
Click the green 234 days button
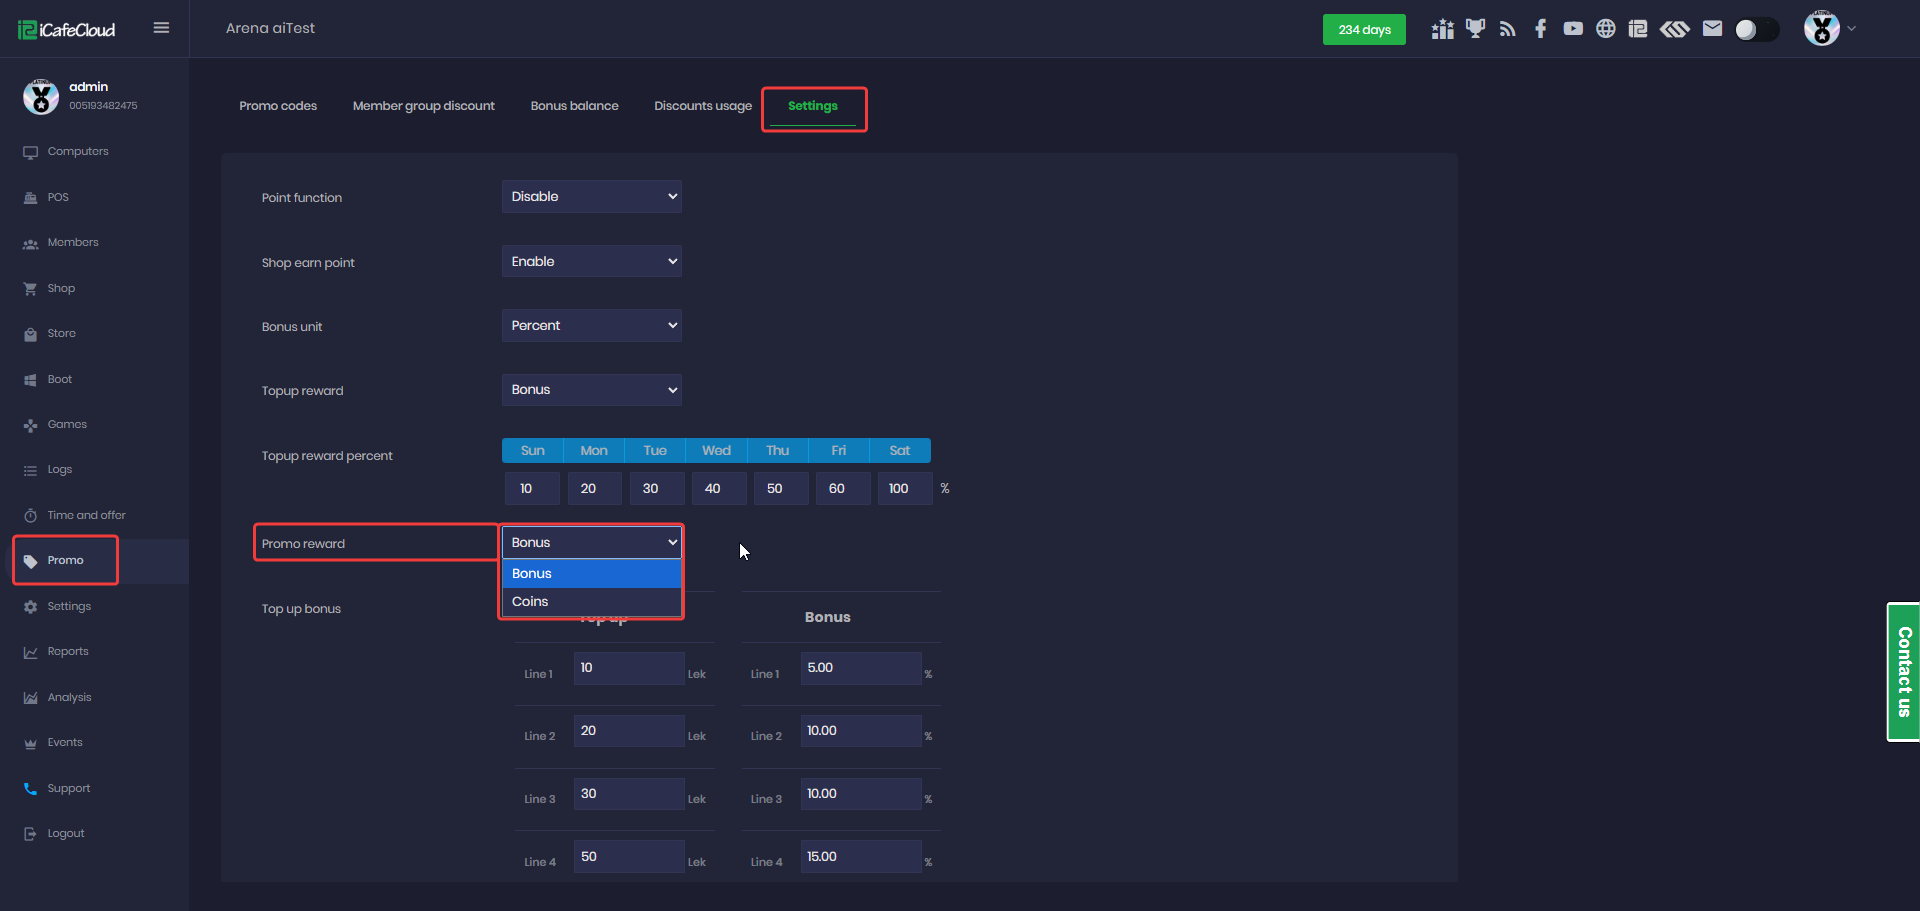pyautogui.click(x=1364, y=30)
